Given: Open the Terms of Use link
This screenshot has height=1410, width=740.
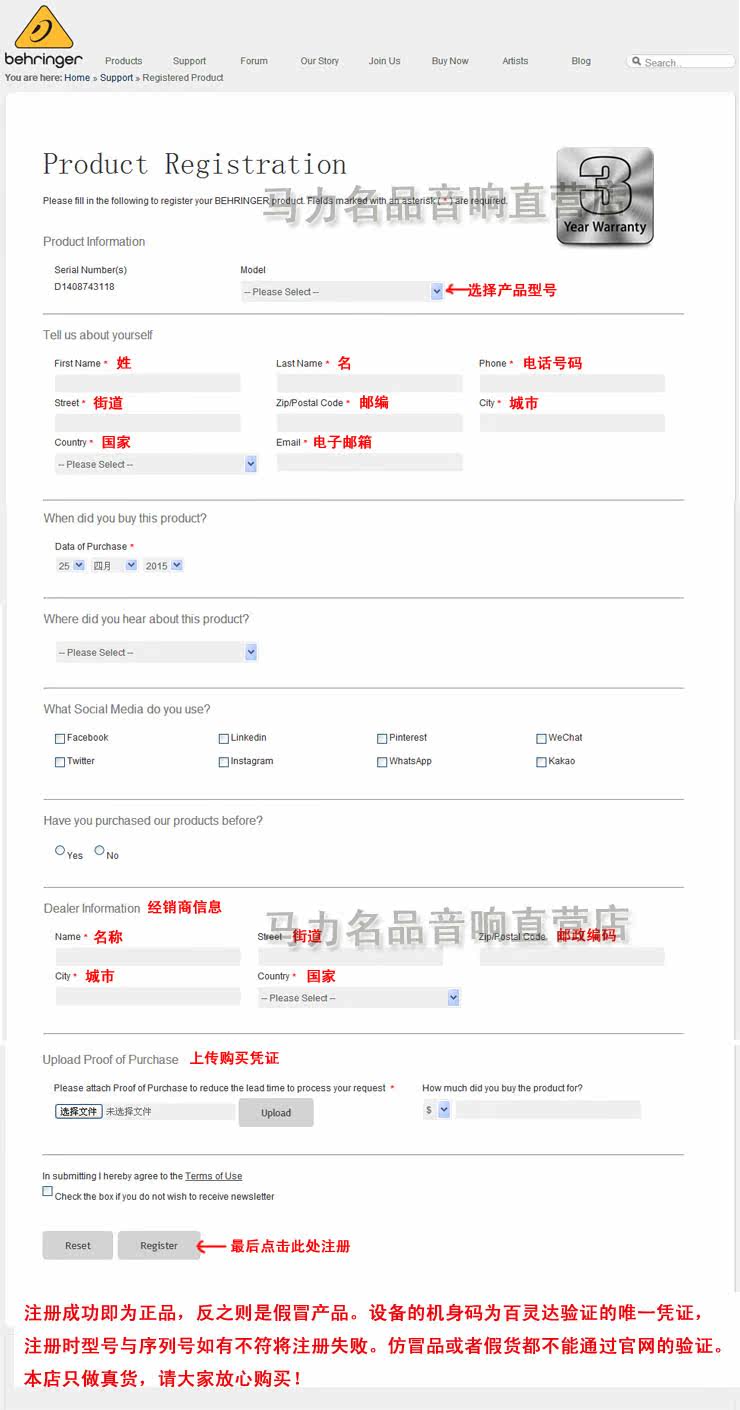Looking at the screenshot, I should pyautogui.click(x=213, y=1176).
